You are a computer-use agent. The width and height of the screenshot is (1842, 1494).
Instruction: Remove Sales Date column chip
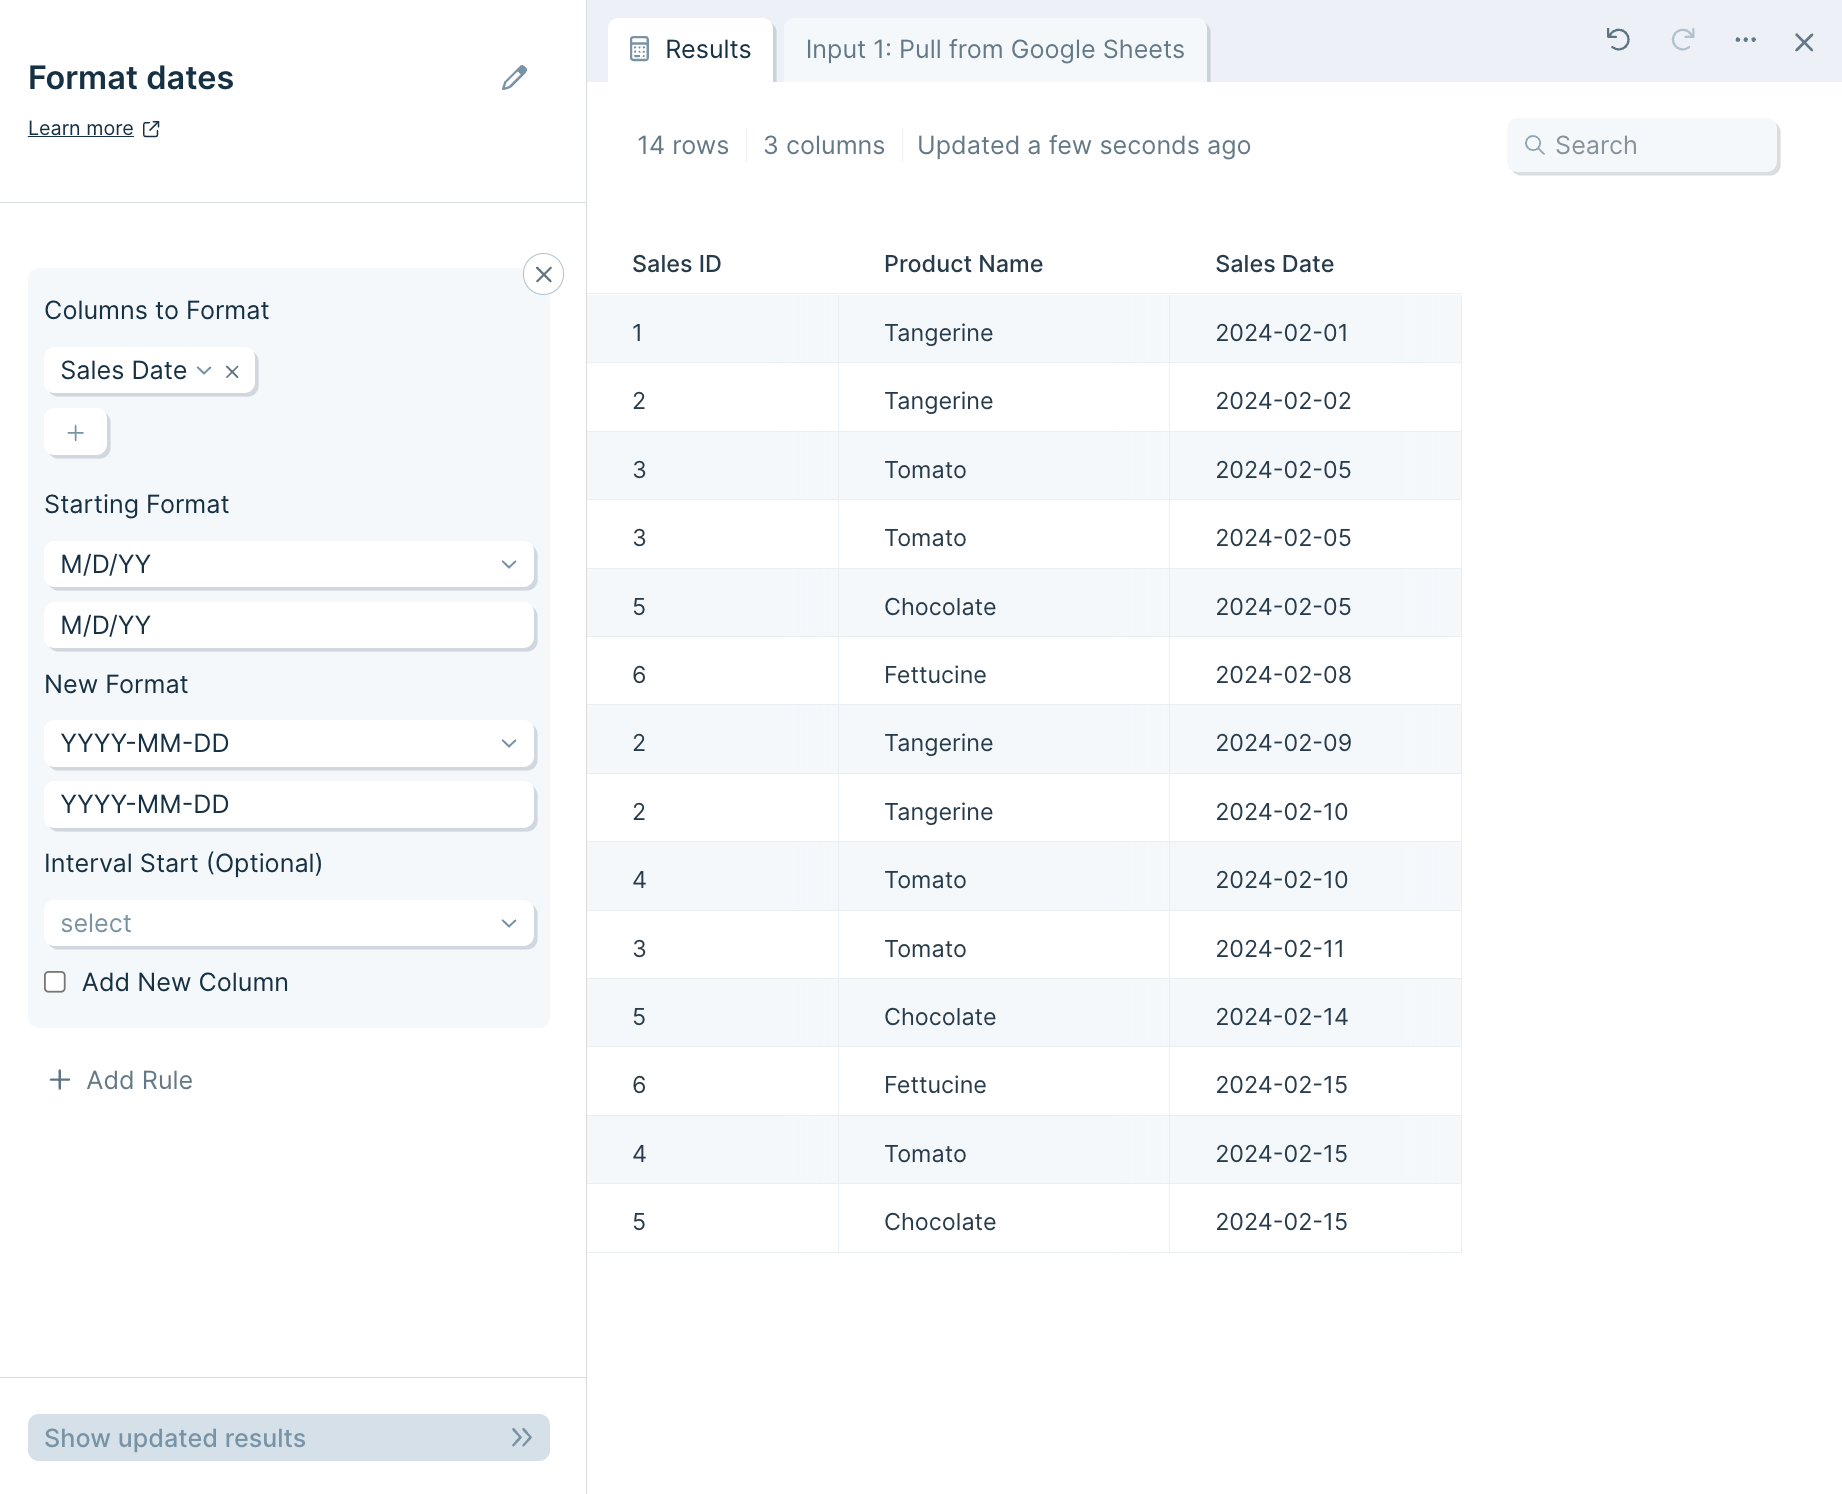pos(232,371)
